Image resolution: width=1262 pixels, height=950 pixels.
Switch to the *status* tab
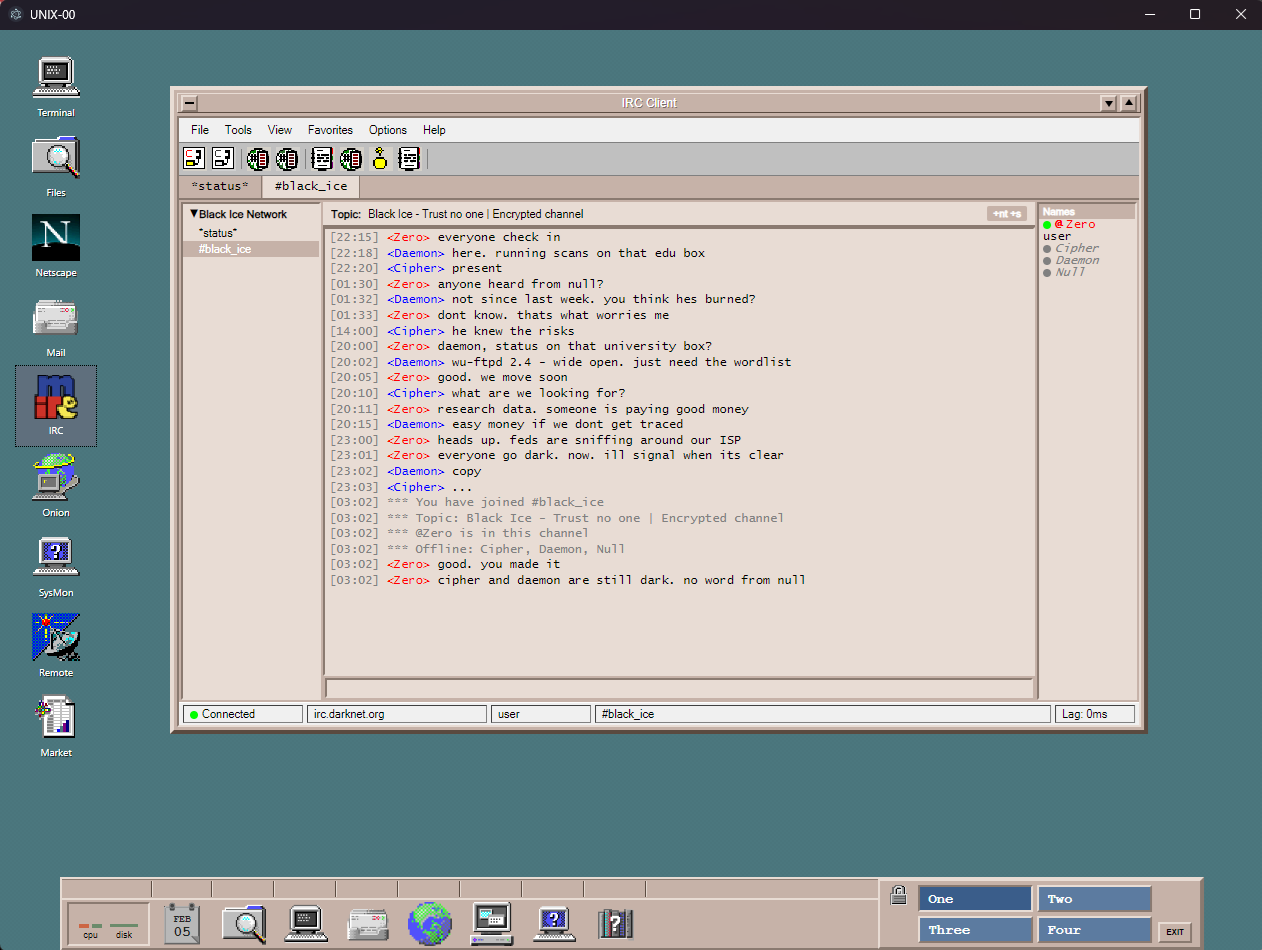[218, 186]
